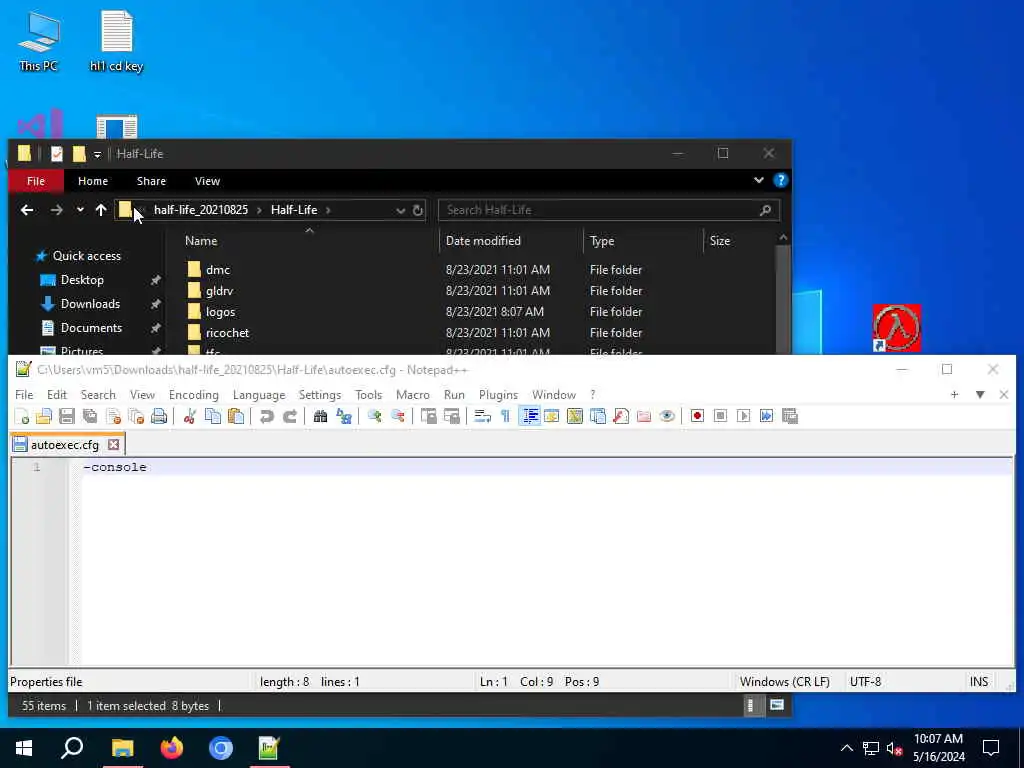Open the Macro menu
Screen dimensions: 1024x768
(x=413, y=394)
